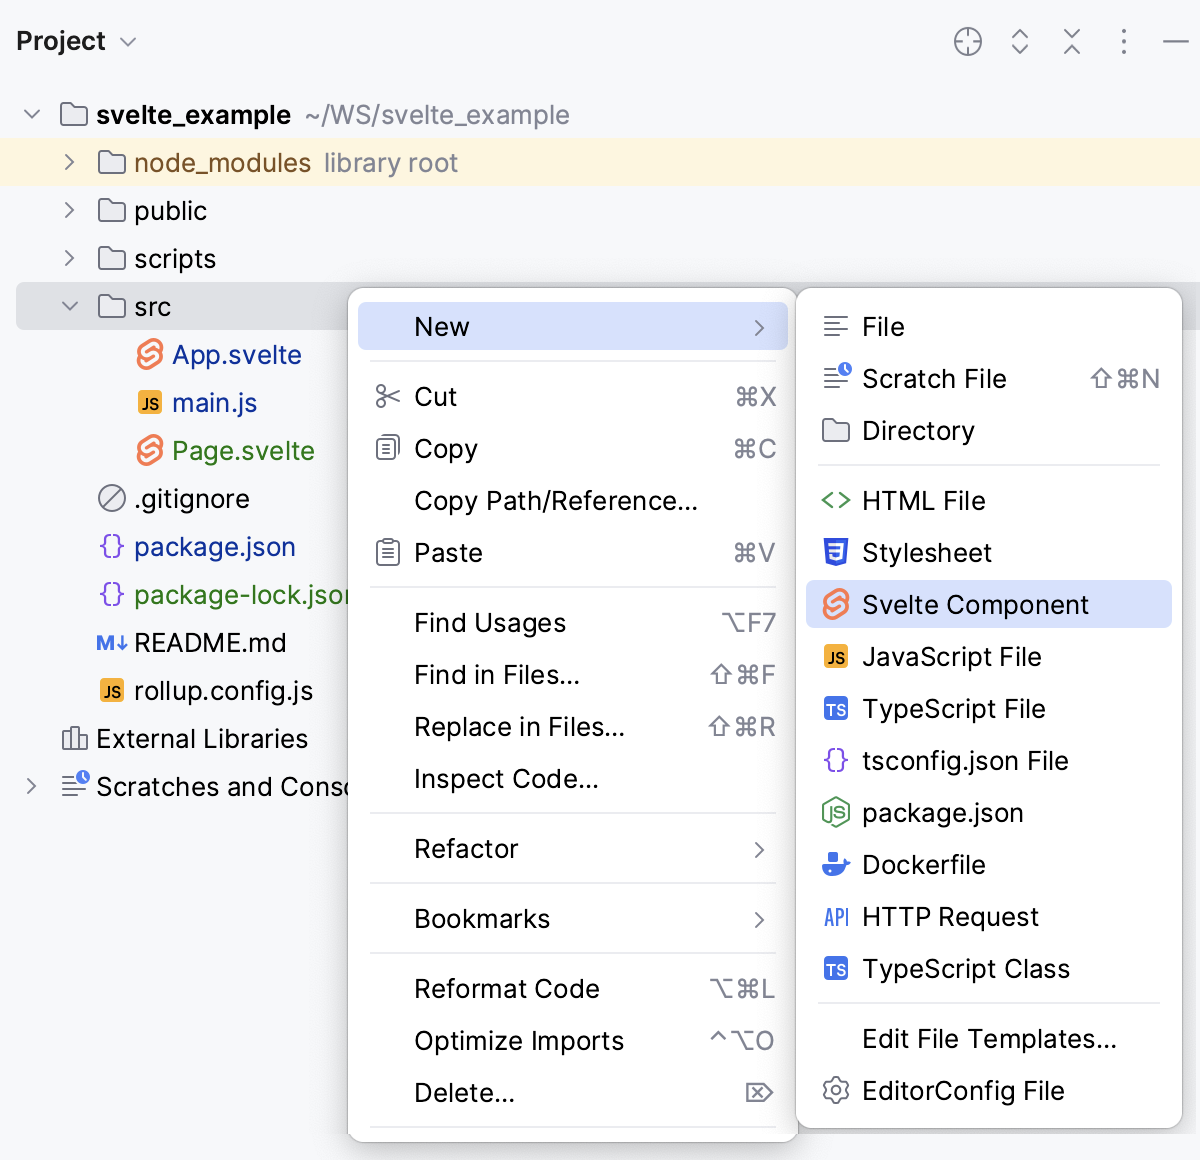Screen dimensions: 1200x1160
Task: Click the Collapse All icon
Action: click(x=1071, y=42)
